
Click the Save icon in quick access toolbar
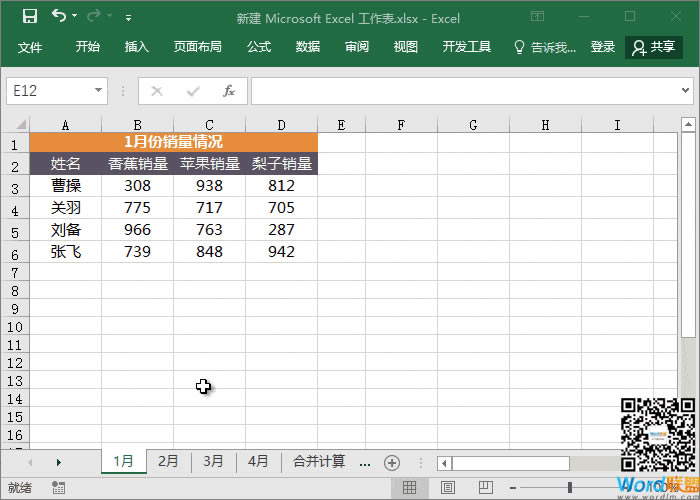point(30,17)
